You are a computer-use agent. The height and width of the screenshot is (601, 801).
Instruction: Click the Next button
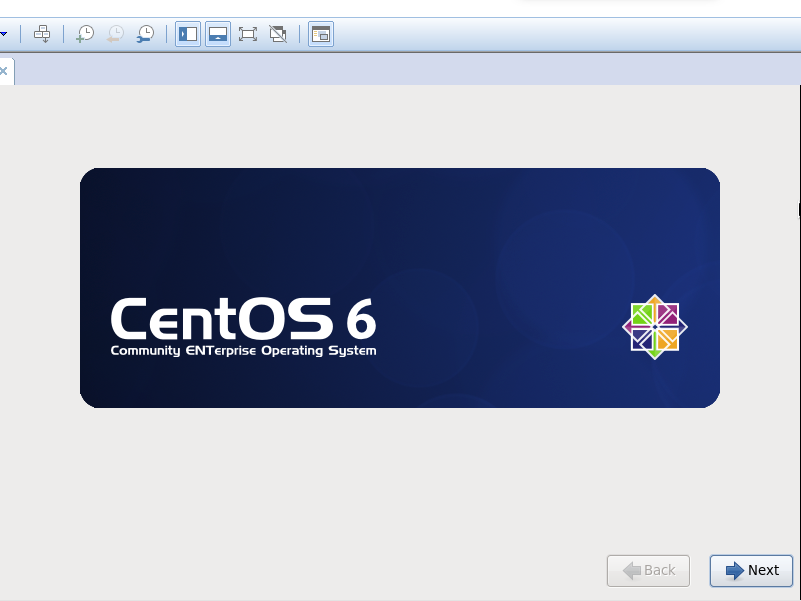751,570
